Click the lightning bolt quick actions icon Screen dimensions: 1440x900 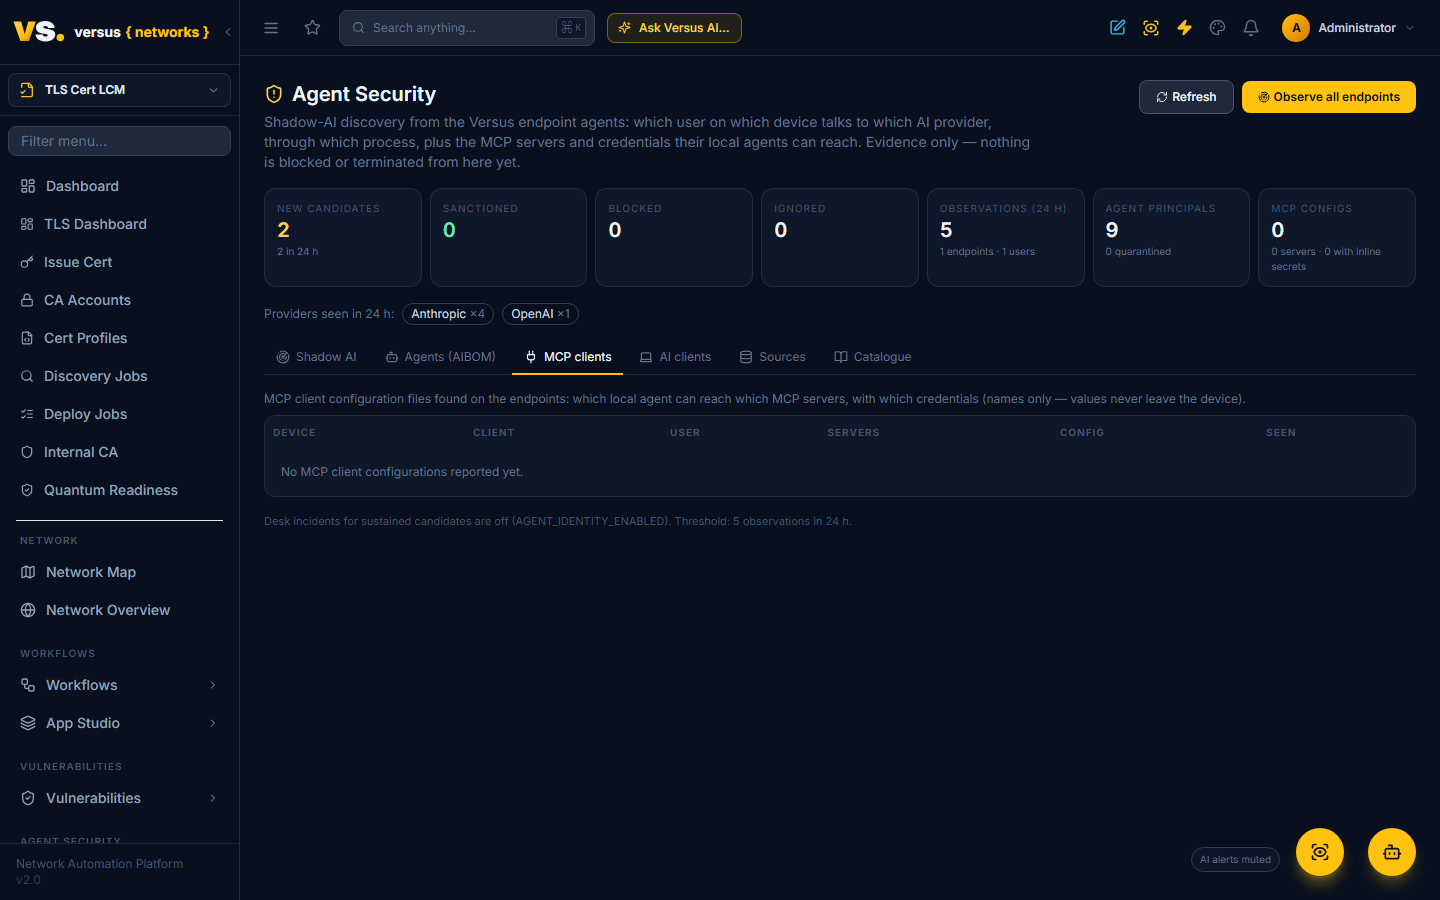point(1184,28)
